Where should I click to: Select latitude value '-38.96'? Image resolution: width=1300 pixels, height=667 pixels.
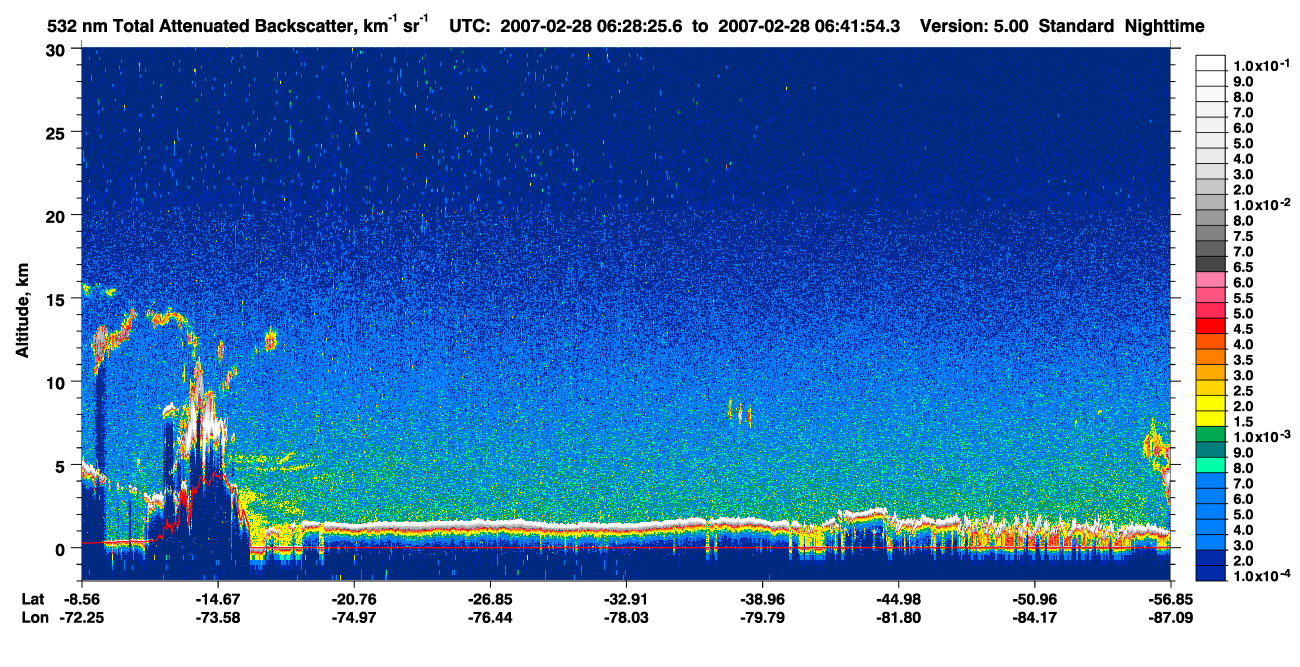point(762,599)
